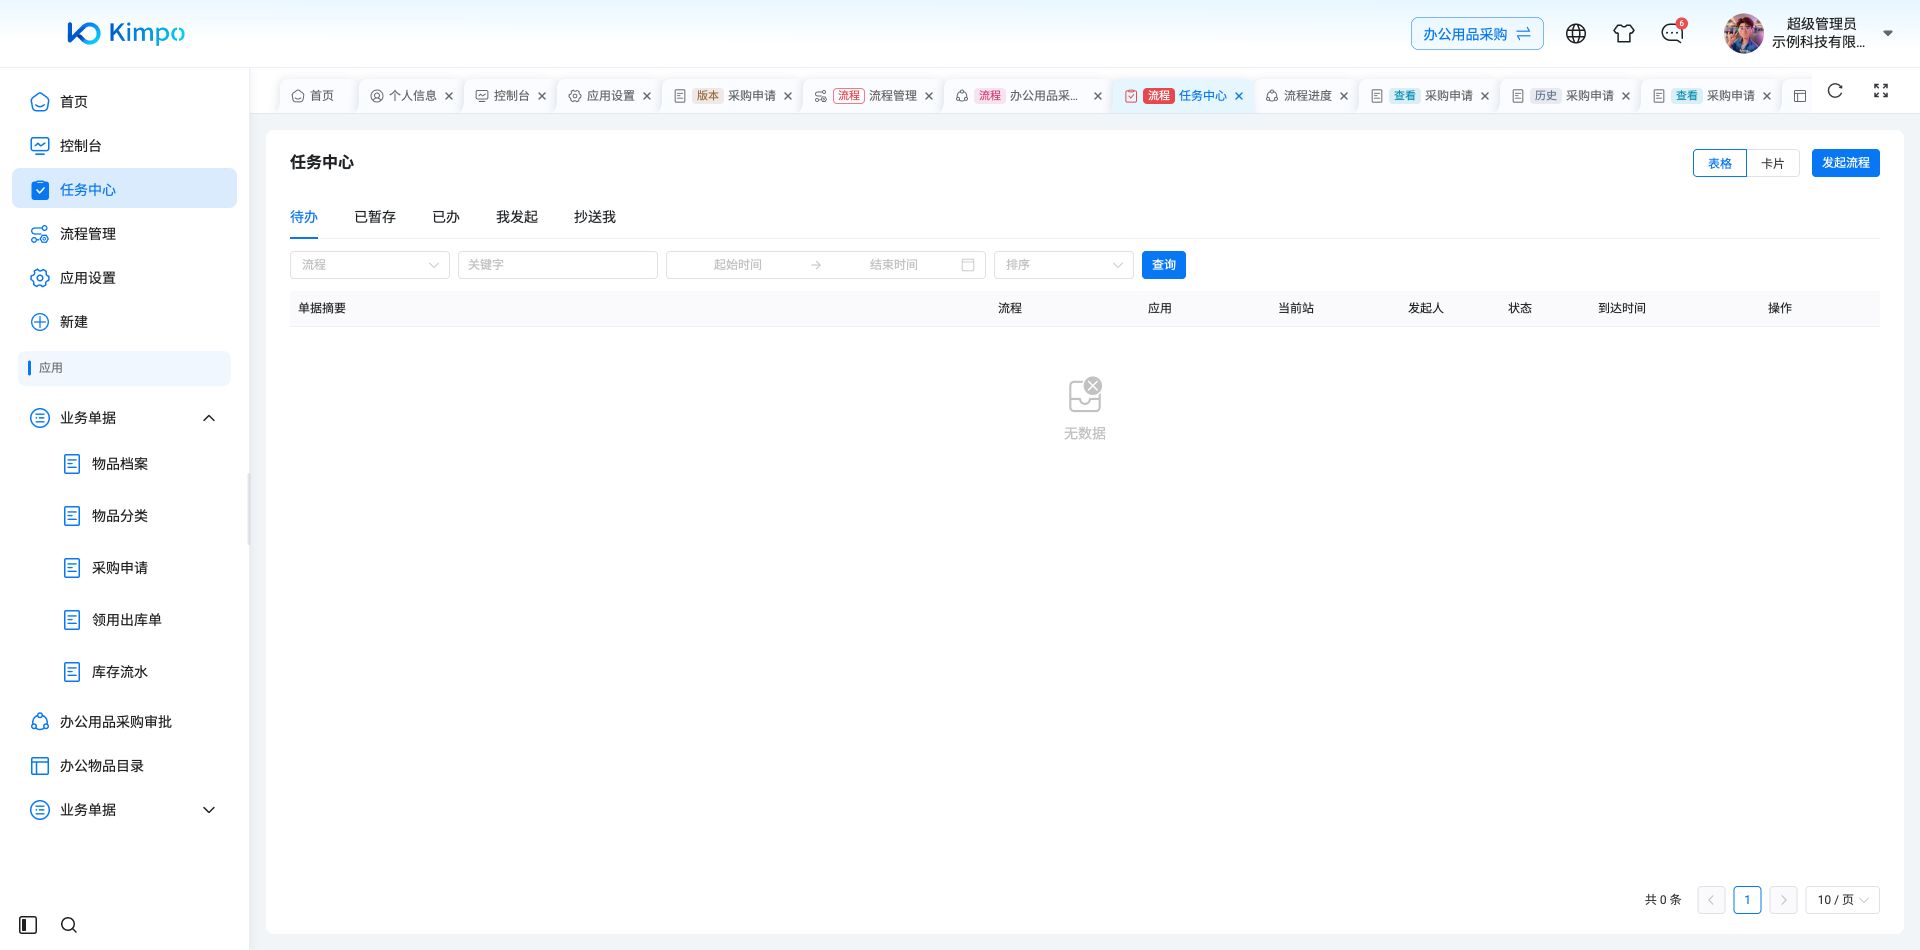Image resolution: width=1920 pixels, height=950 pixels.
Task: Open 库存流水 in the sidebar
Action: (x=124, y=672)
